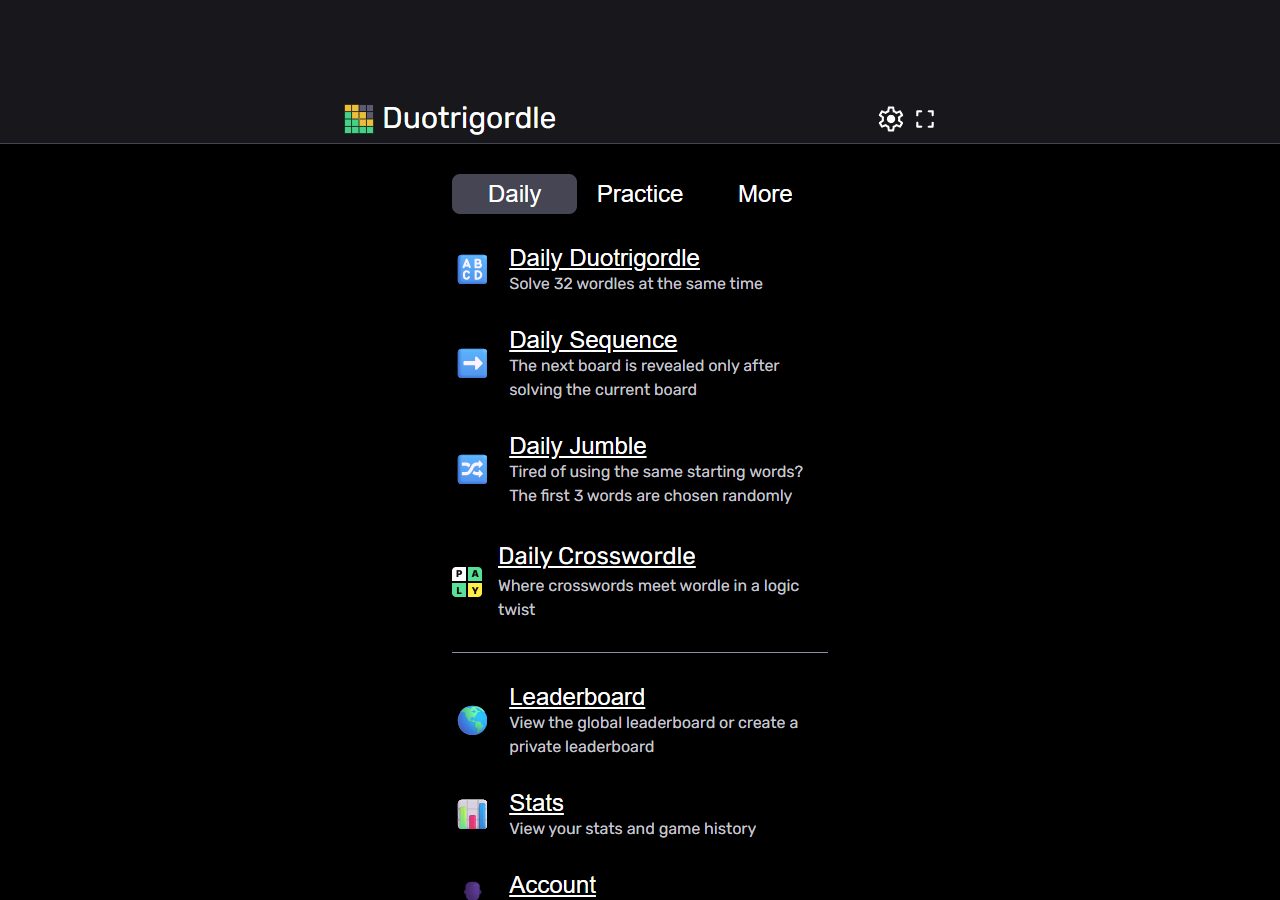Viewport: 1280px width, 900px height.
Task: Open the More tab
Action: tap(765, 194)
